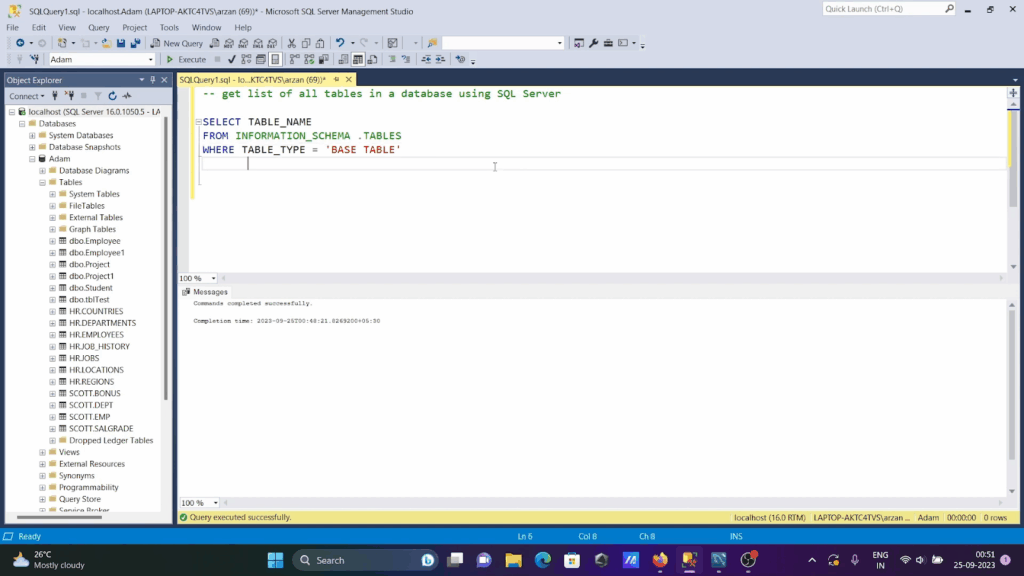The height and width of the screenshot is (576, 1024).
Task: Click the Parse checkmark icon
Action: (232, 59)
